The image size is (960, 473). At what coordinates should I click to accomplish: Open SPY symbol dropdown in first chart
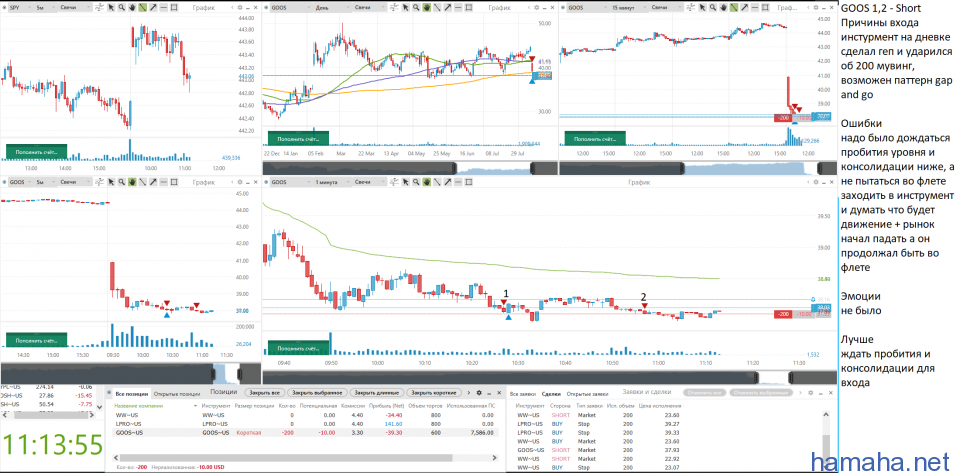tap(20, 7)
